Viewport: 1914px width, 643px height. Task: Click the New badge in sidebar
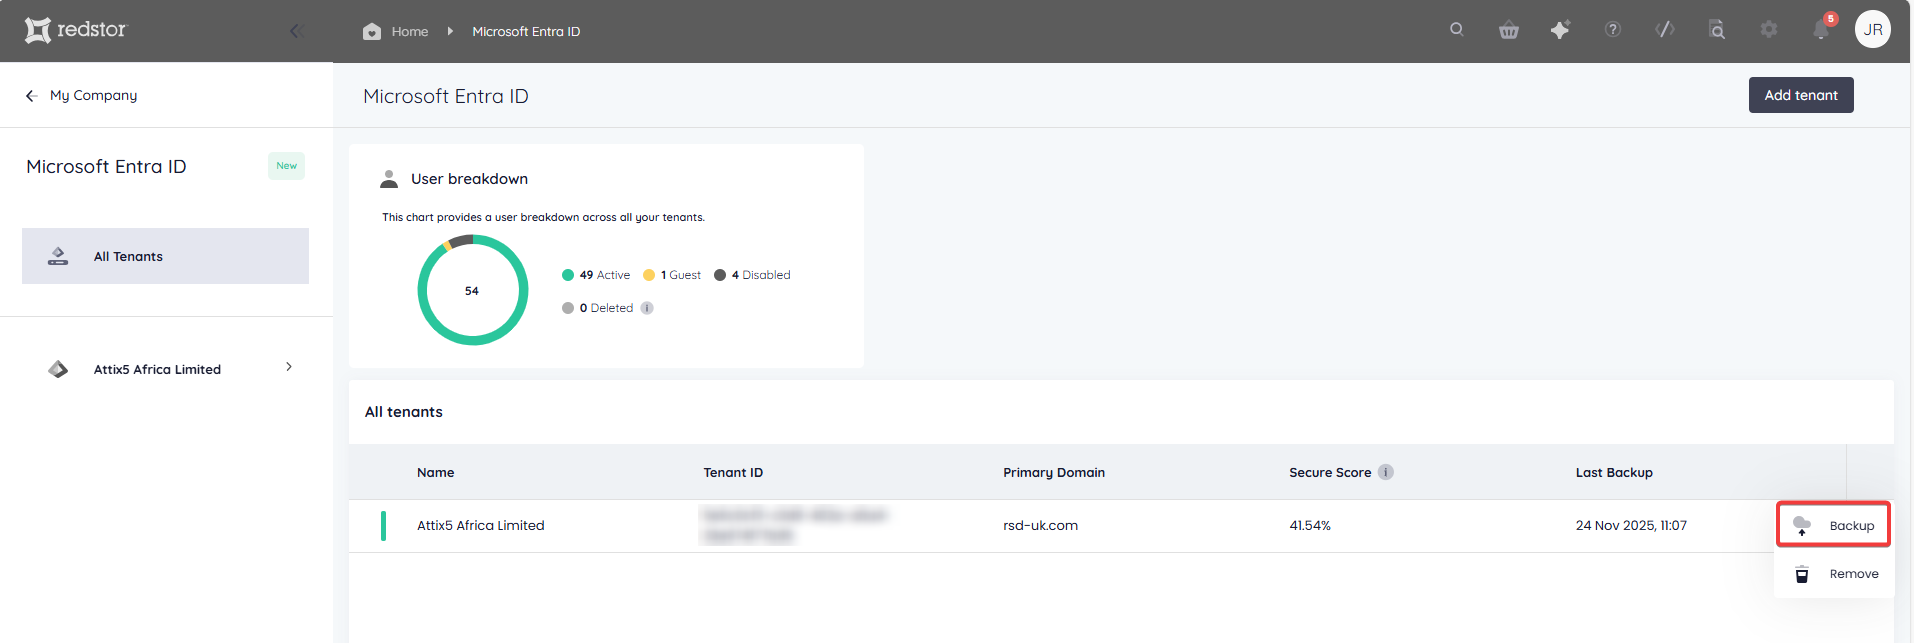coord(286,166)
